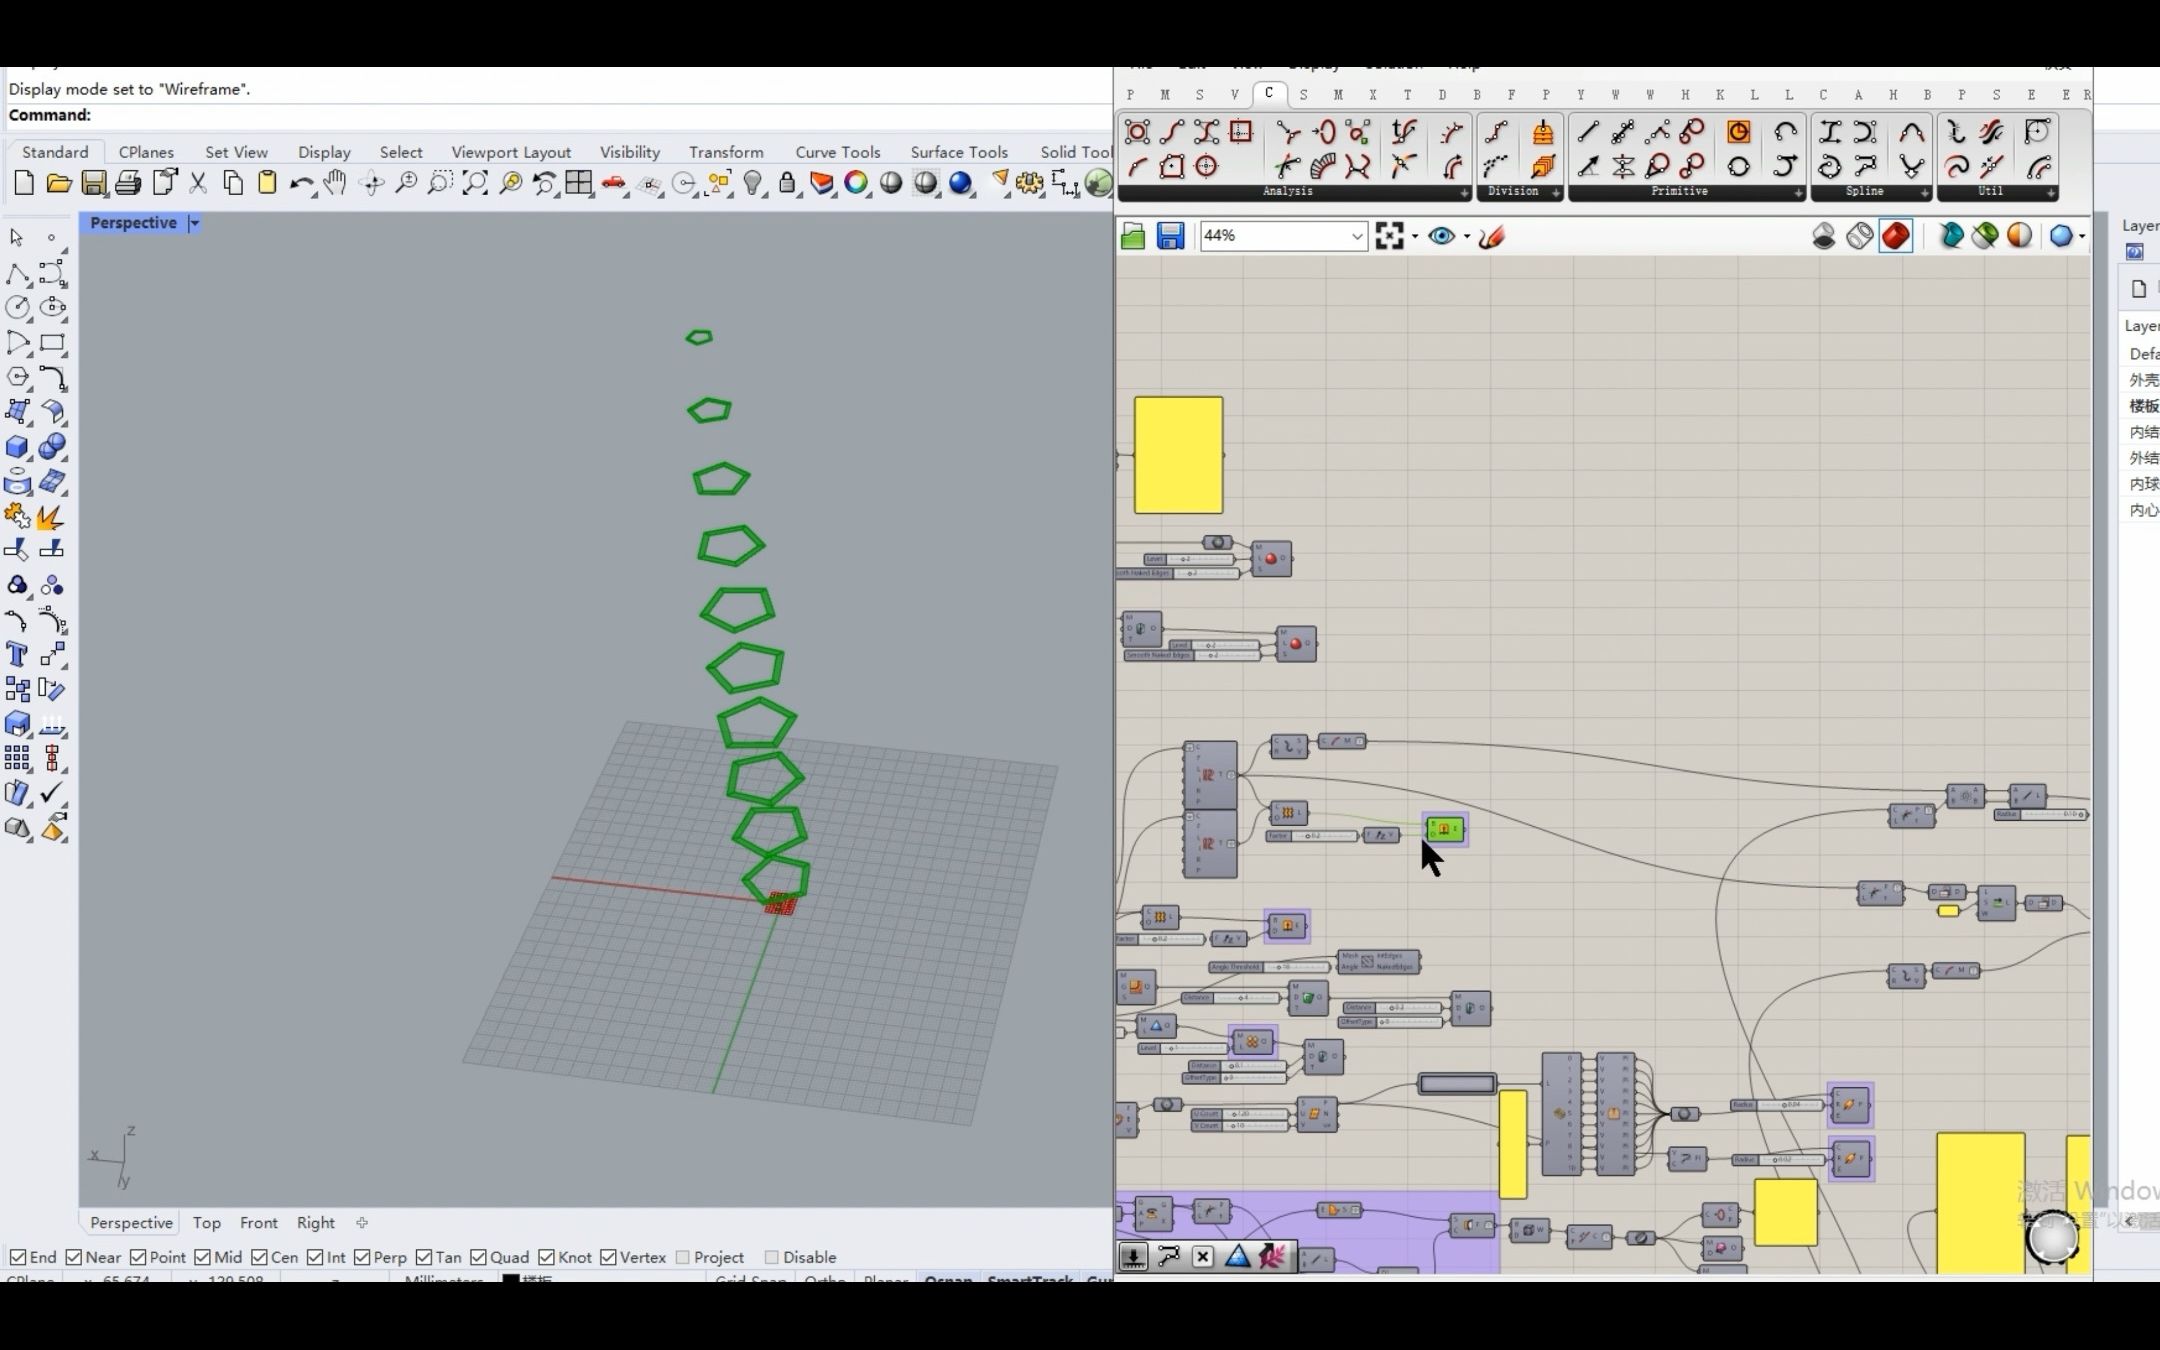The image size is (2160, 1350).
Task: Toggle the Quad osnap checkbox
Action: pos(479,1257)
